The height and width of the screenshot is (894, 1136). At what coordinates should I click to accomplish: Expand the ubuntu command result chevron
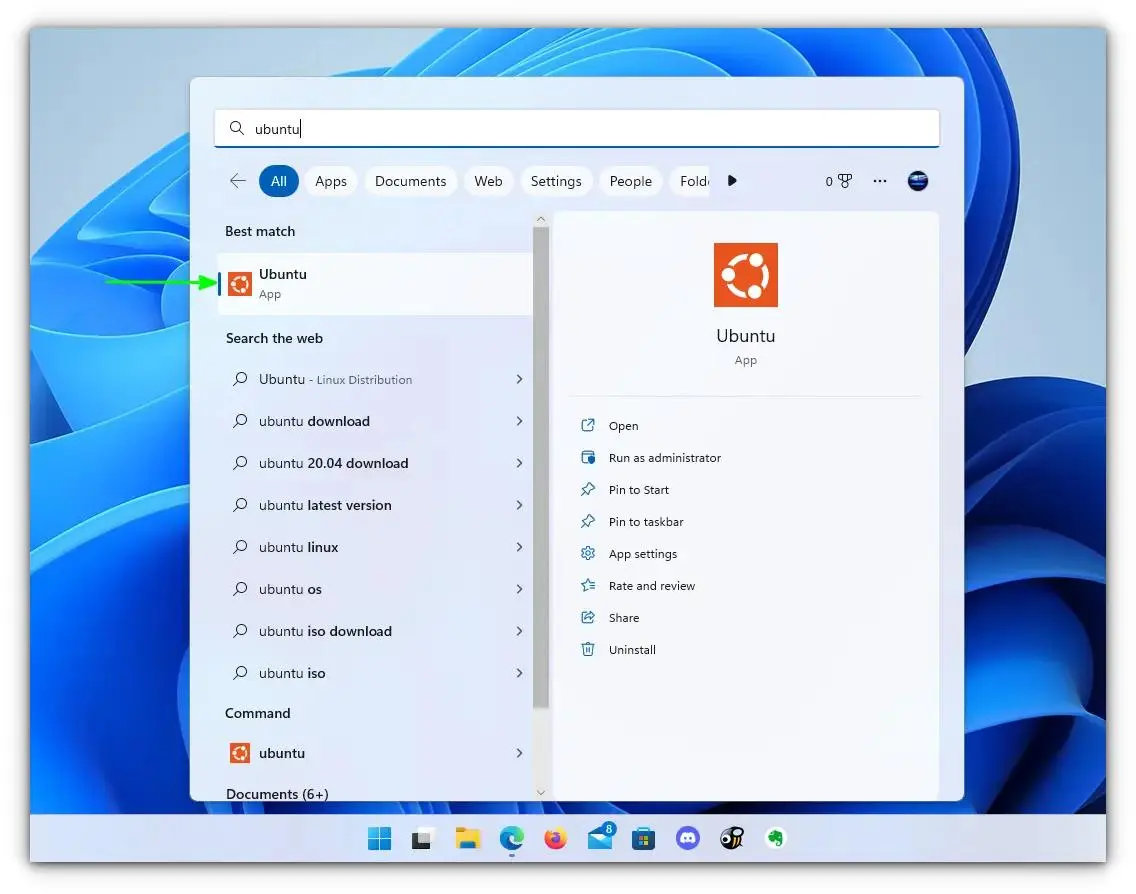tap(519, 753)
